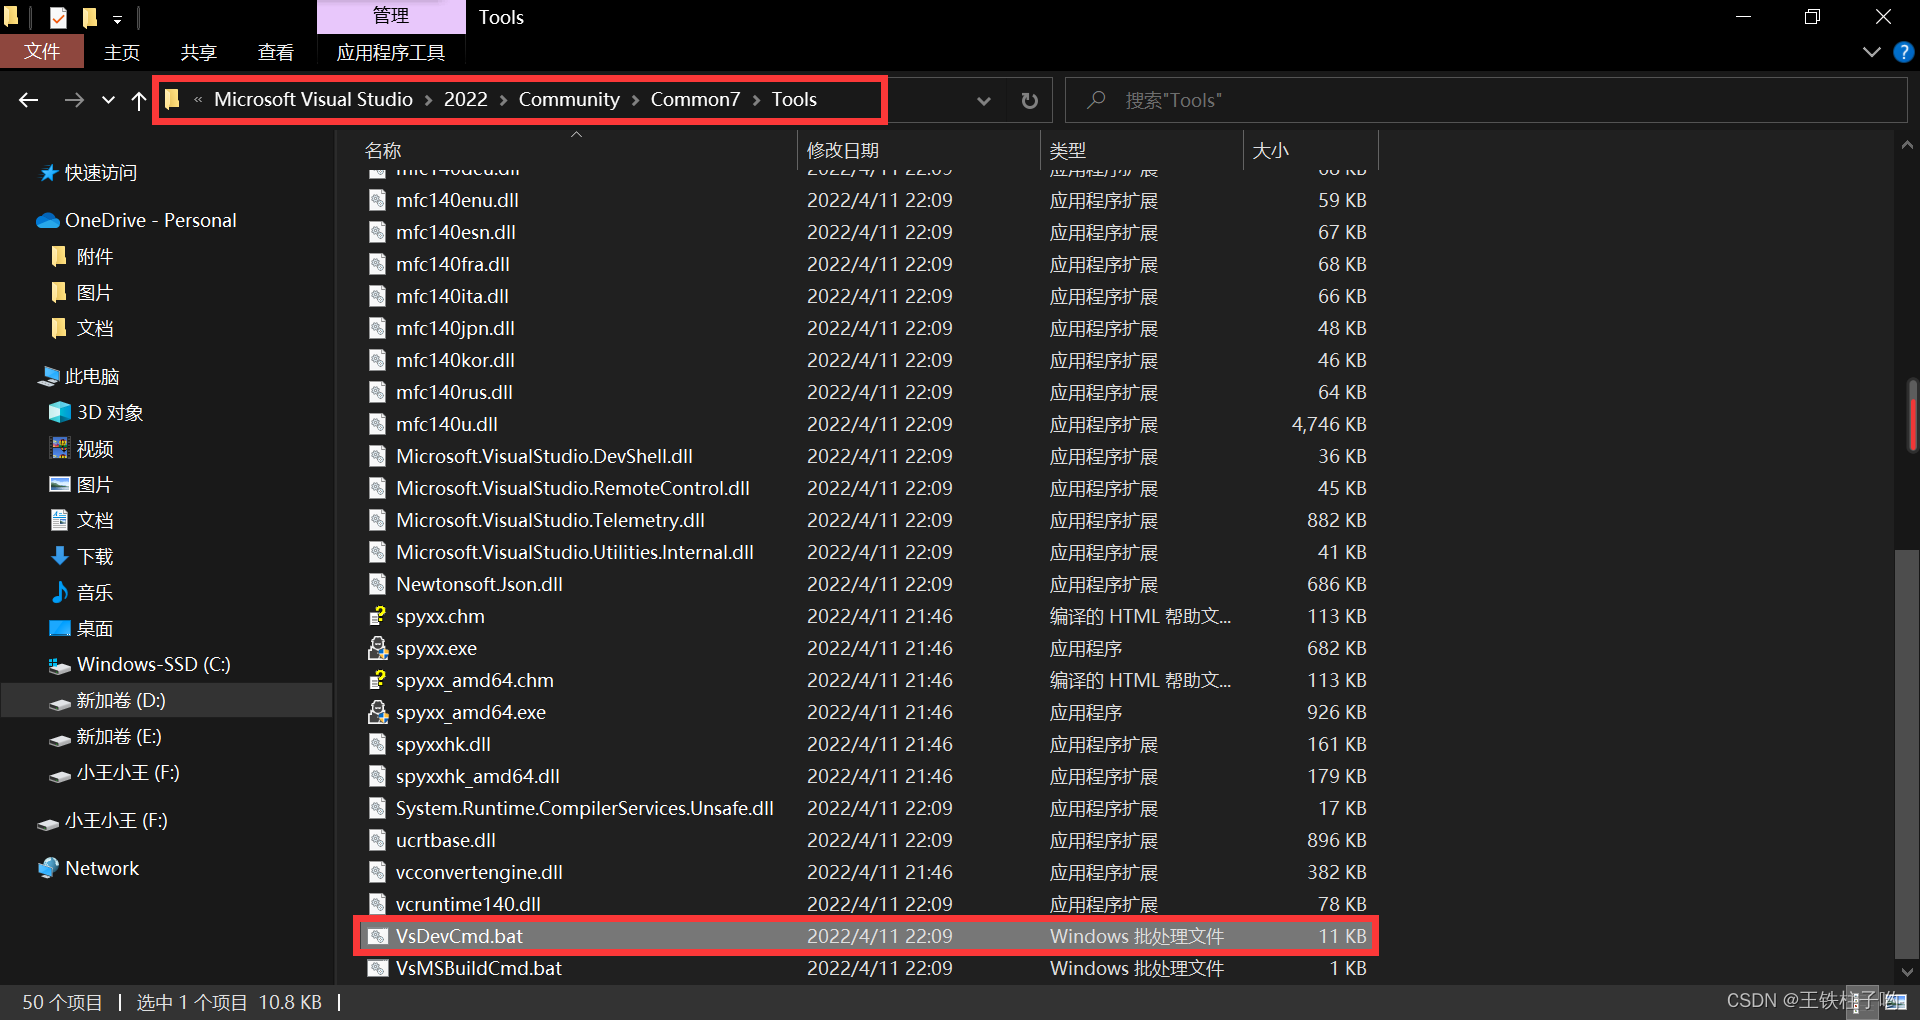Sort by 名称 column header
The height and width of the screenshot is (1020, 1920).
coord(383,150)
